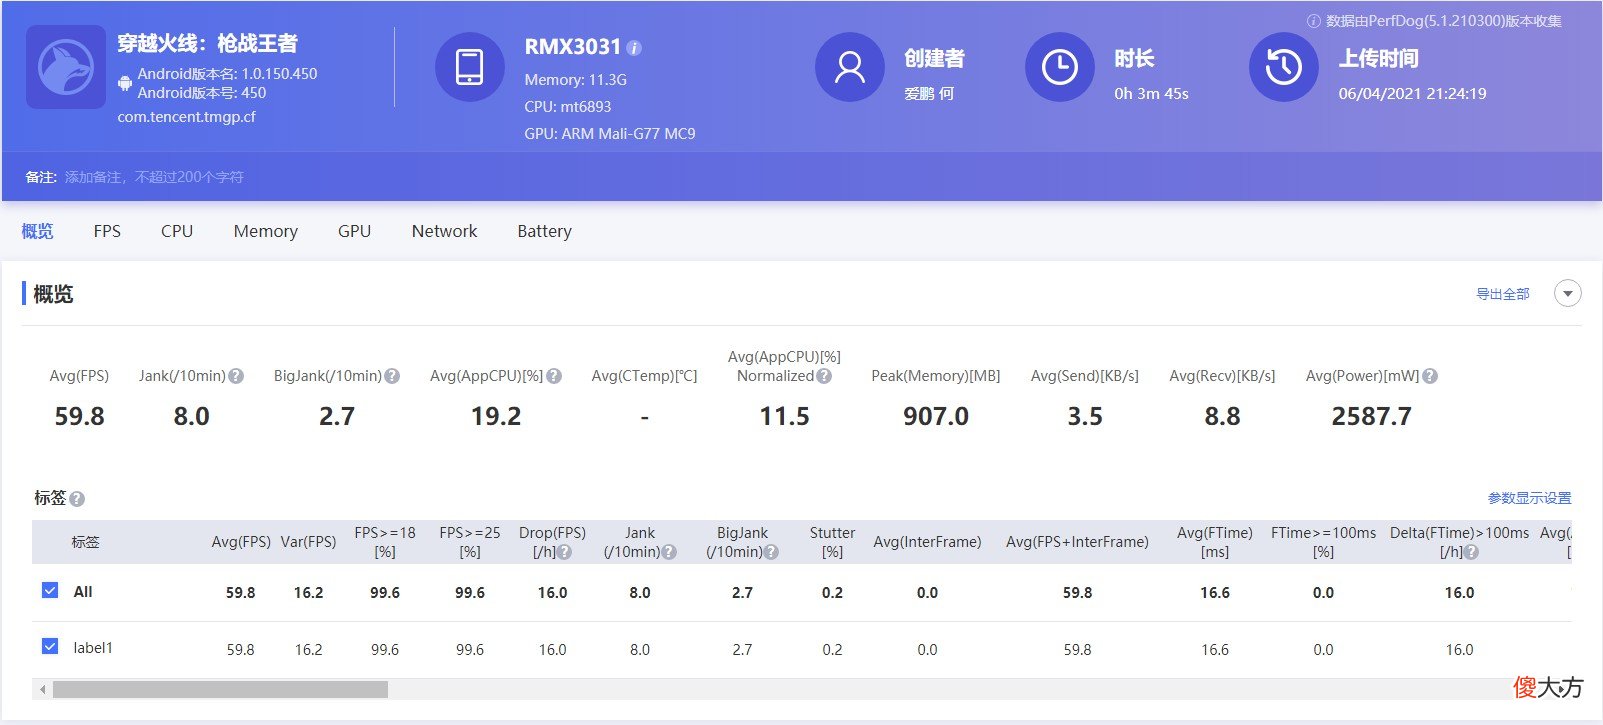
Task: Open help icon in Jank column header
Action: pyautogui.click(x=669, y=552)
